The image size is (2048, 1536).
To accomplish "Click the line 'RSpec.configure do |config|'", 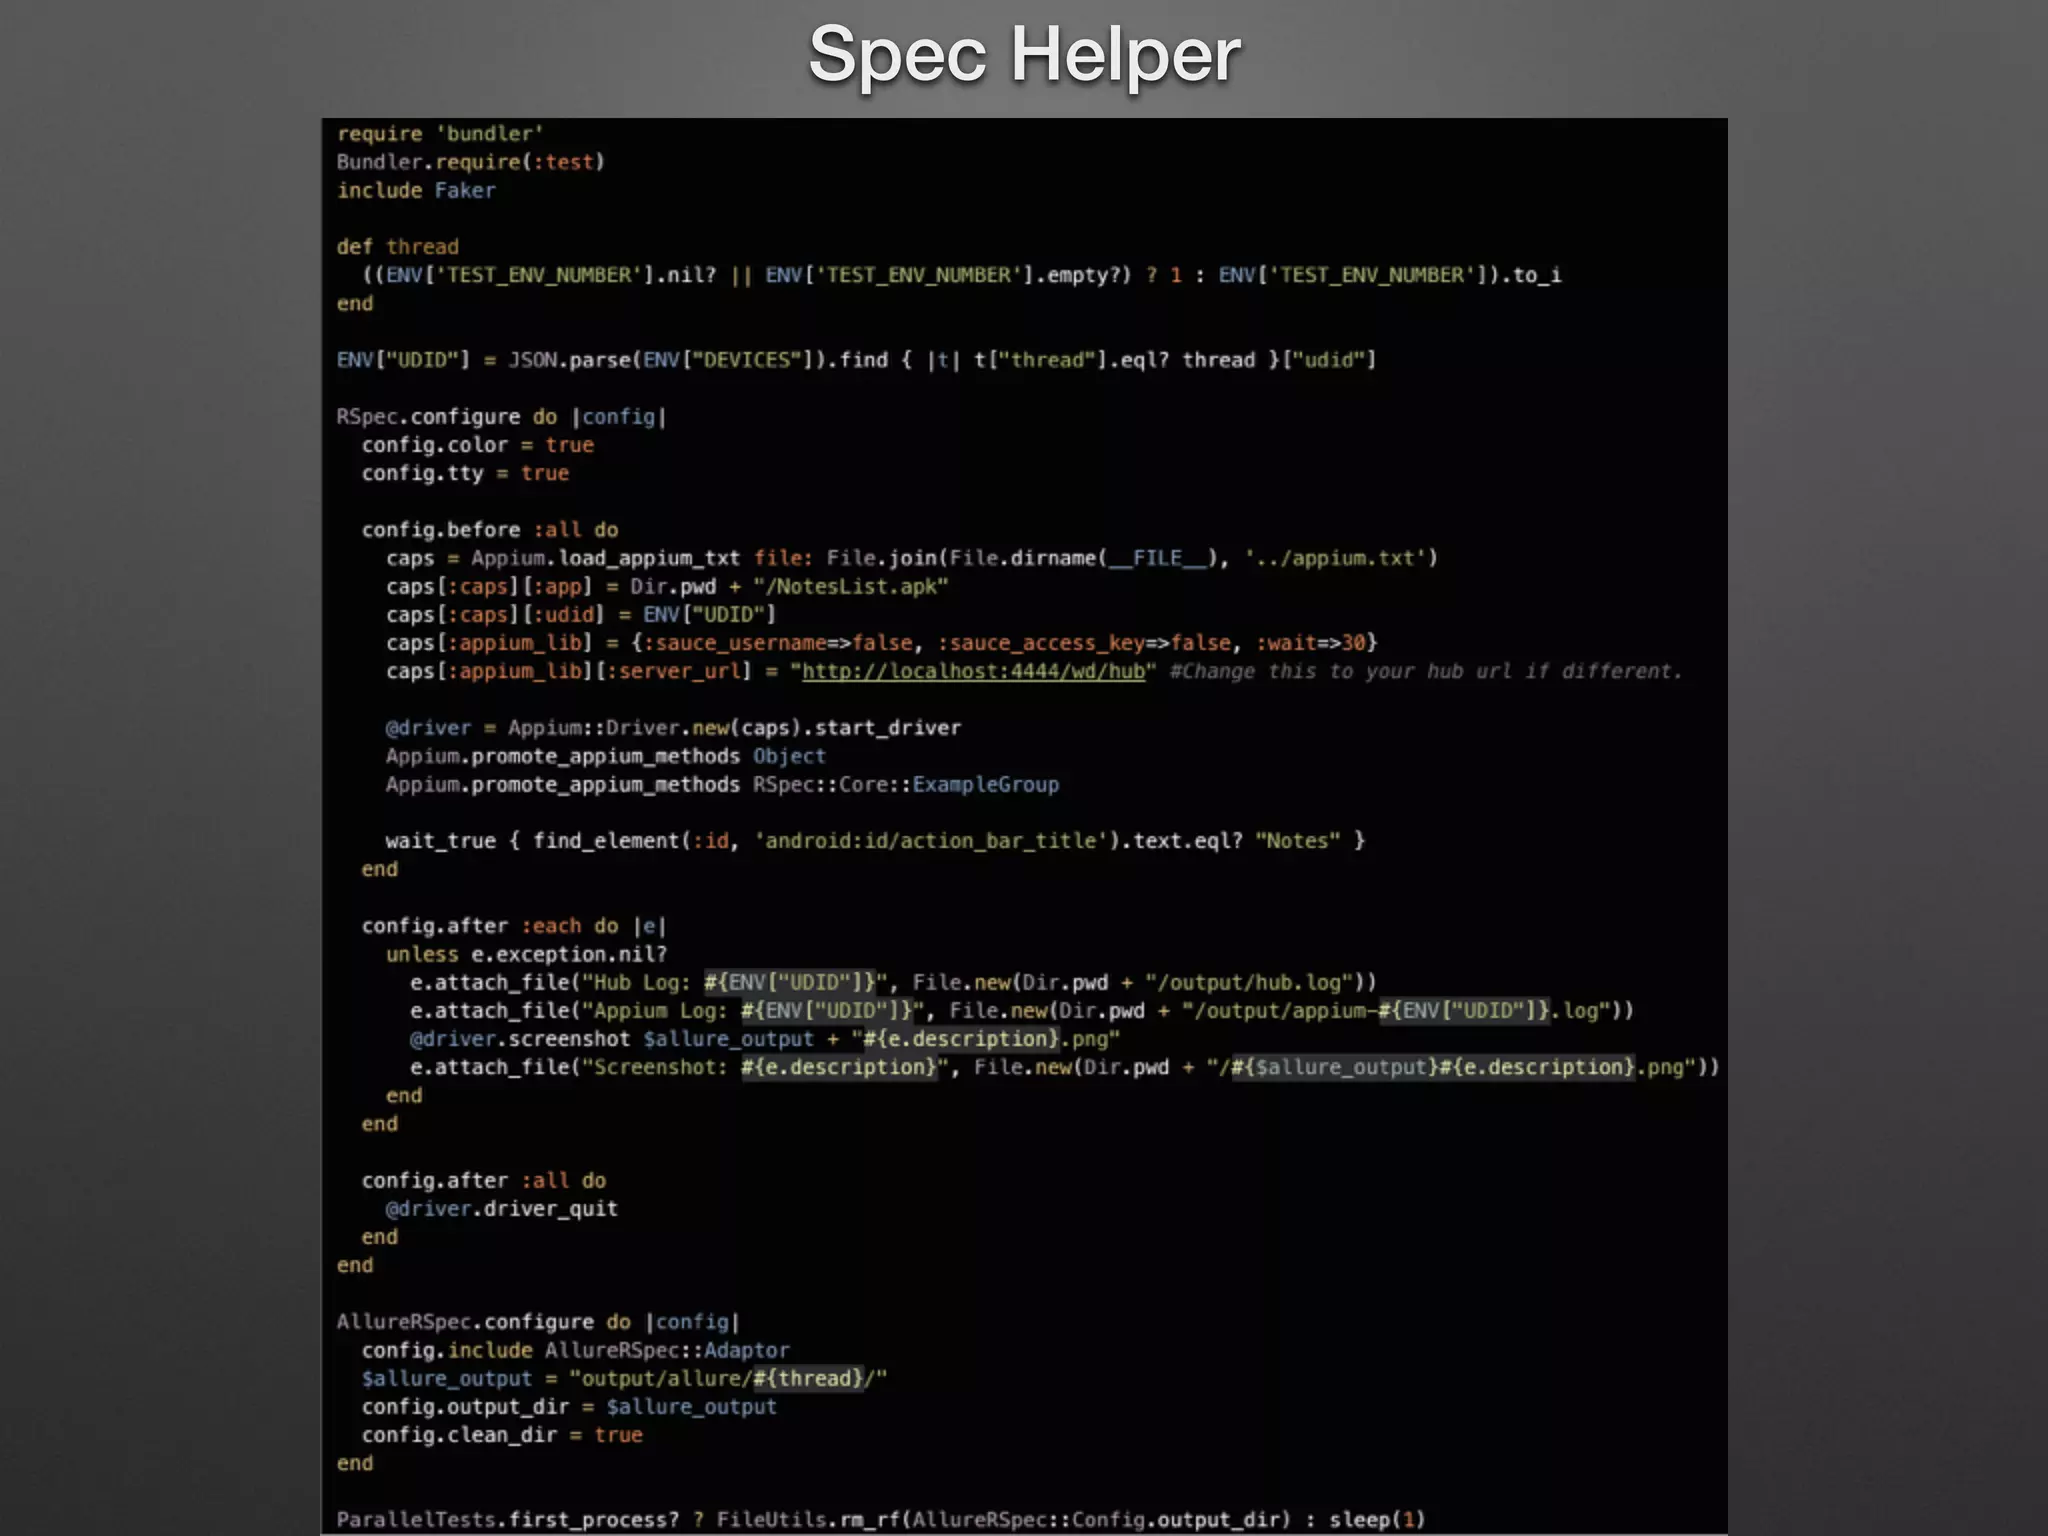I will click(x=502, y=417).
